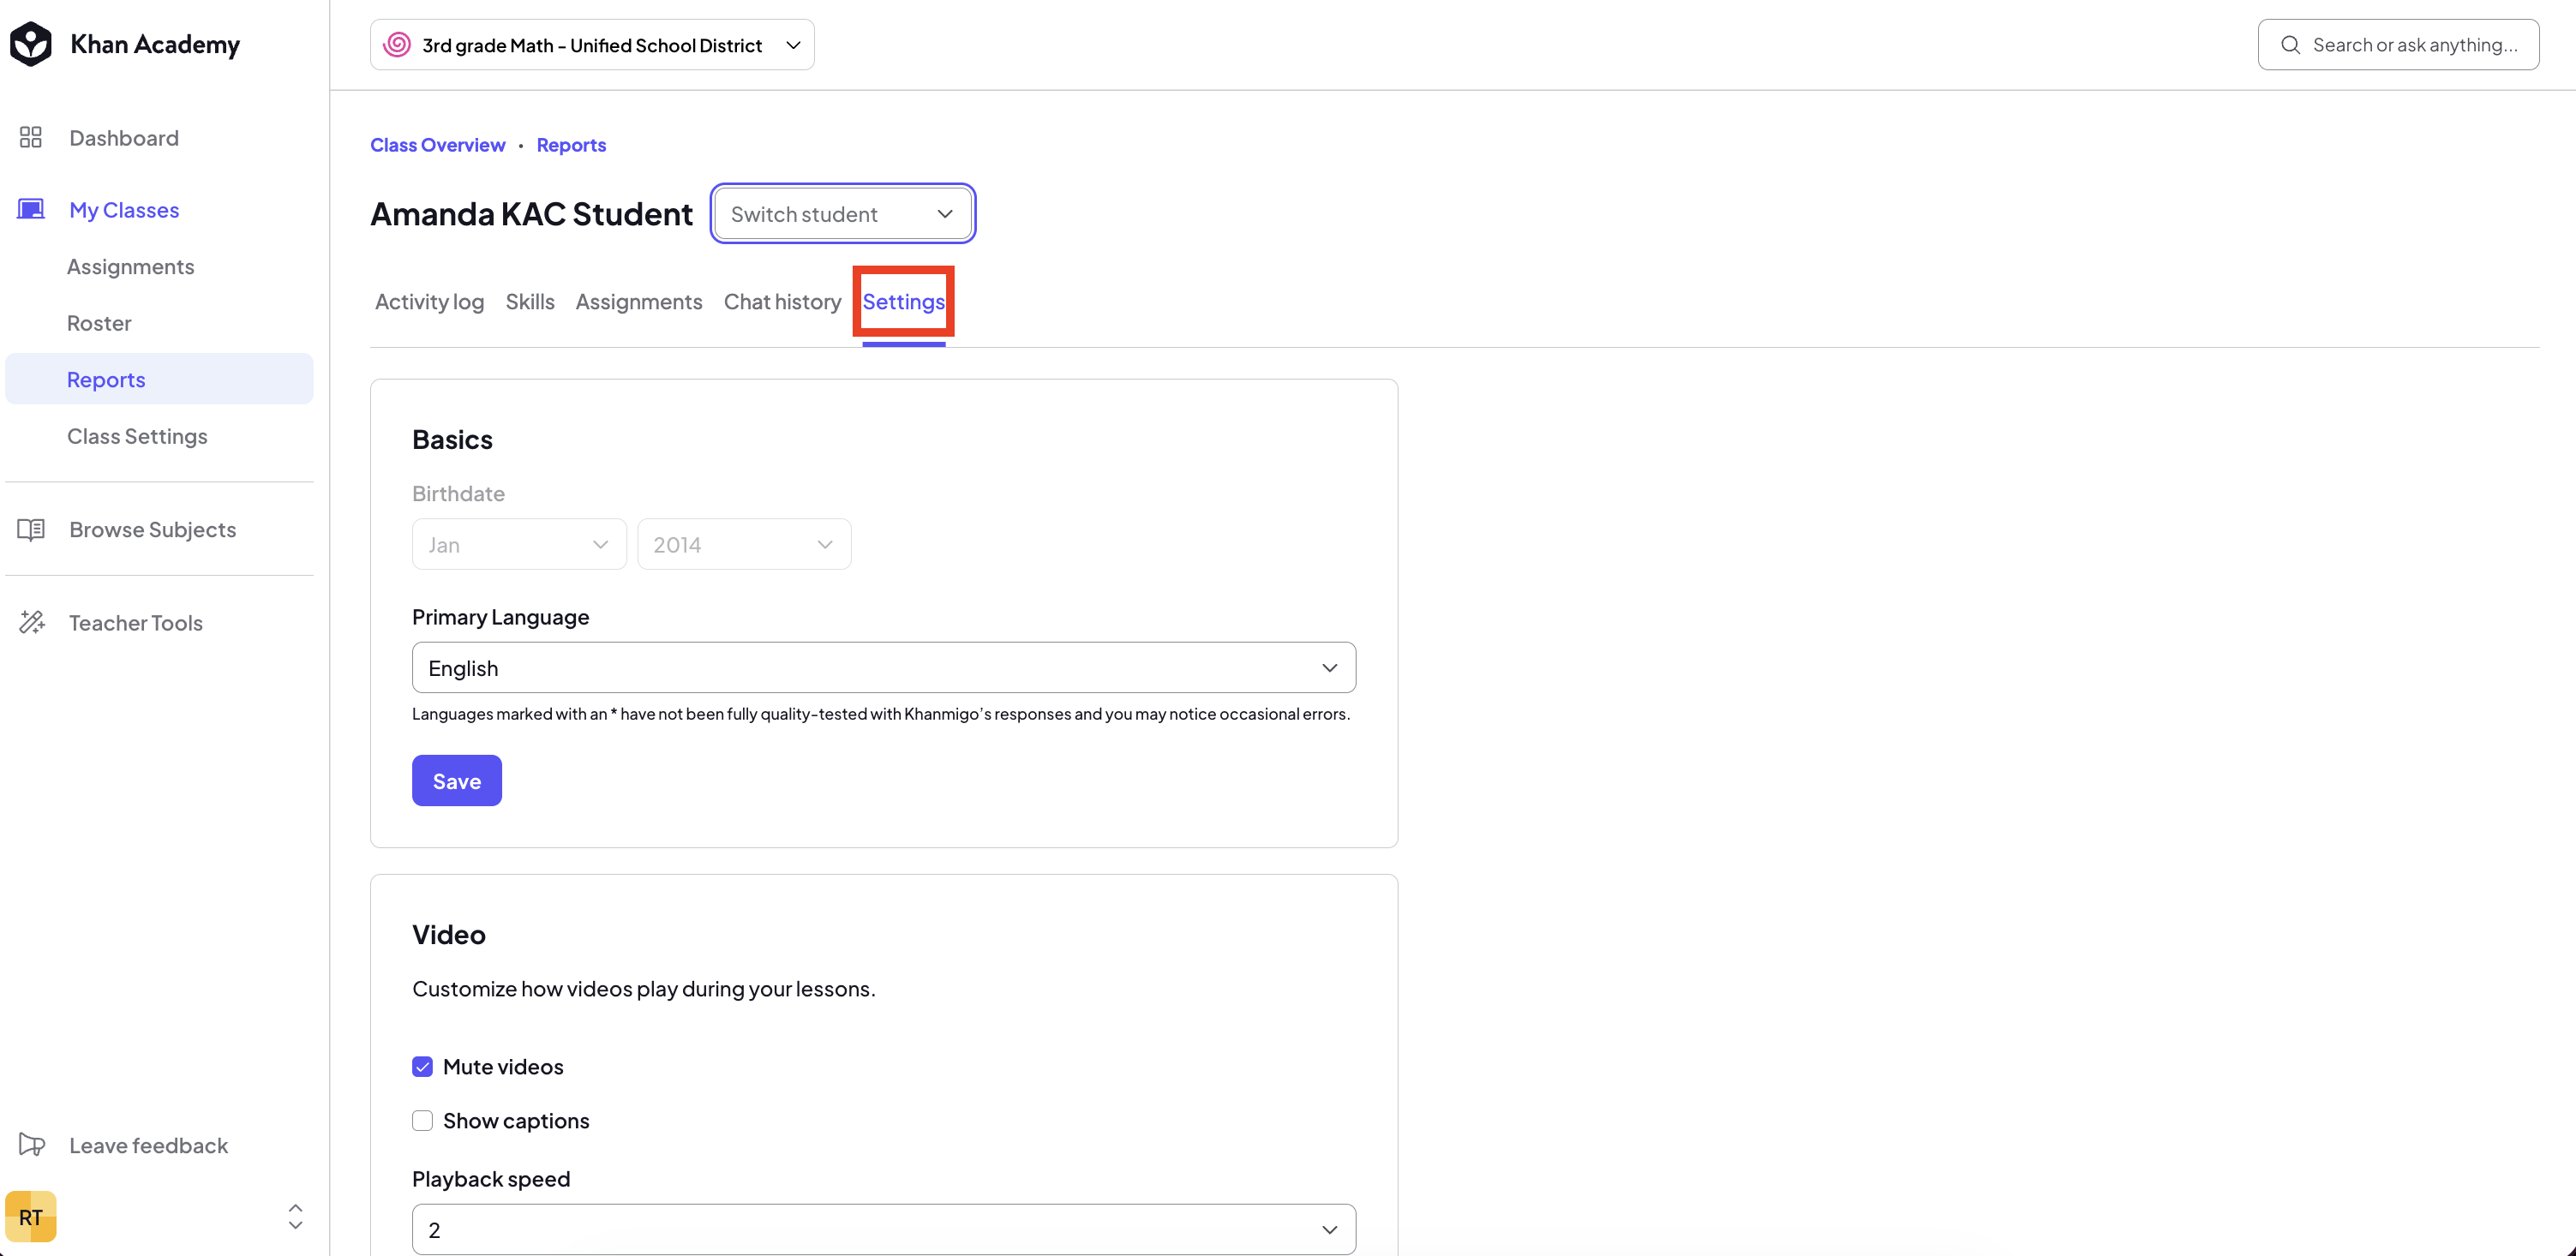Click Leave feedback link

click(149, 1146)
